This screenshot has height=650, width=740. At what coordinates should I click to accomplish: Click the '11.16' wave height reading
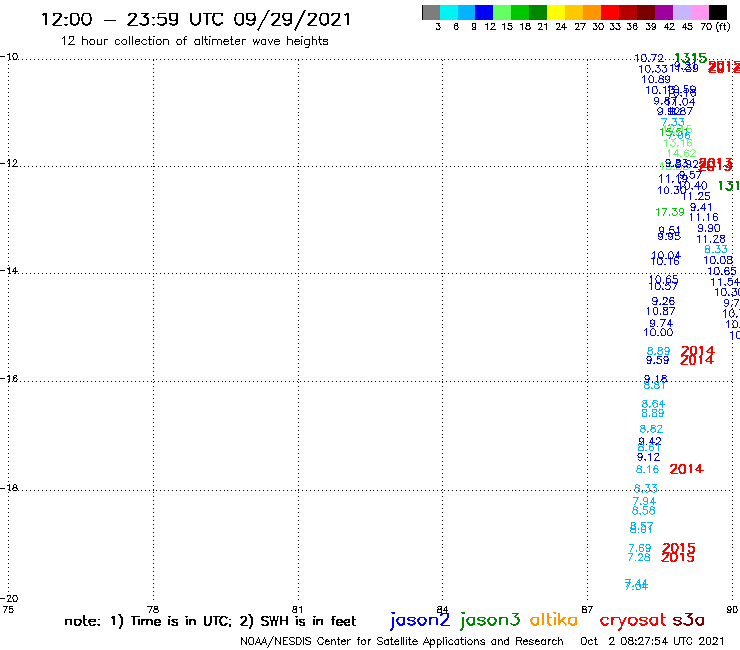pyautogui.click(x=704, y=217)
